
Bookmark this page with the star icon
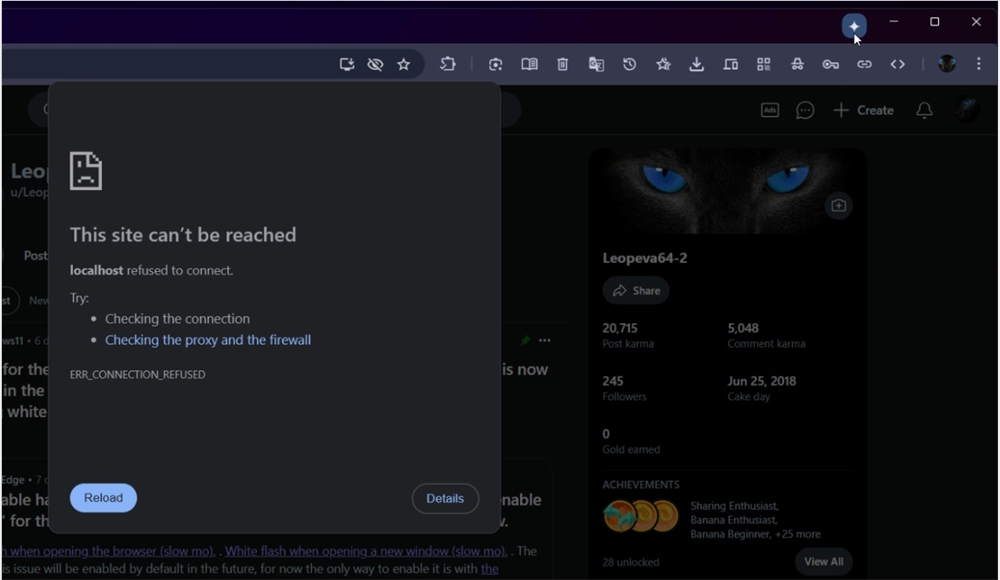pyautogui.click(x=404, y=64)
